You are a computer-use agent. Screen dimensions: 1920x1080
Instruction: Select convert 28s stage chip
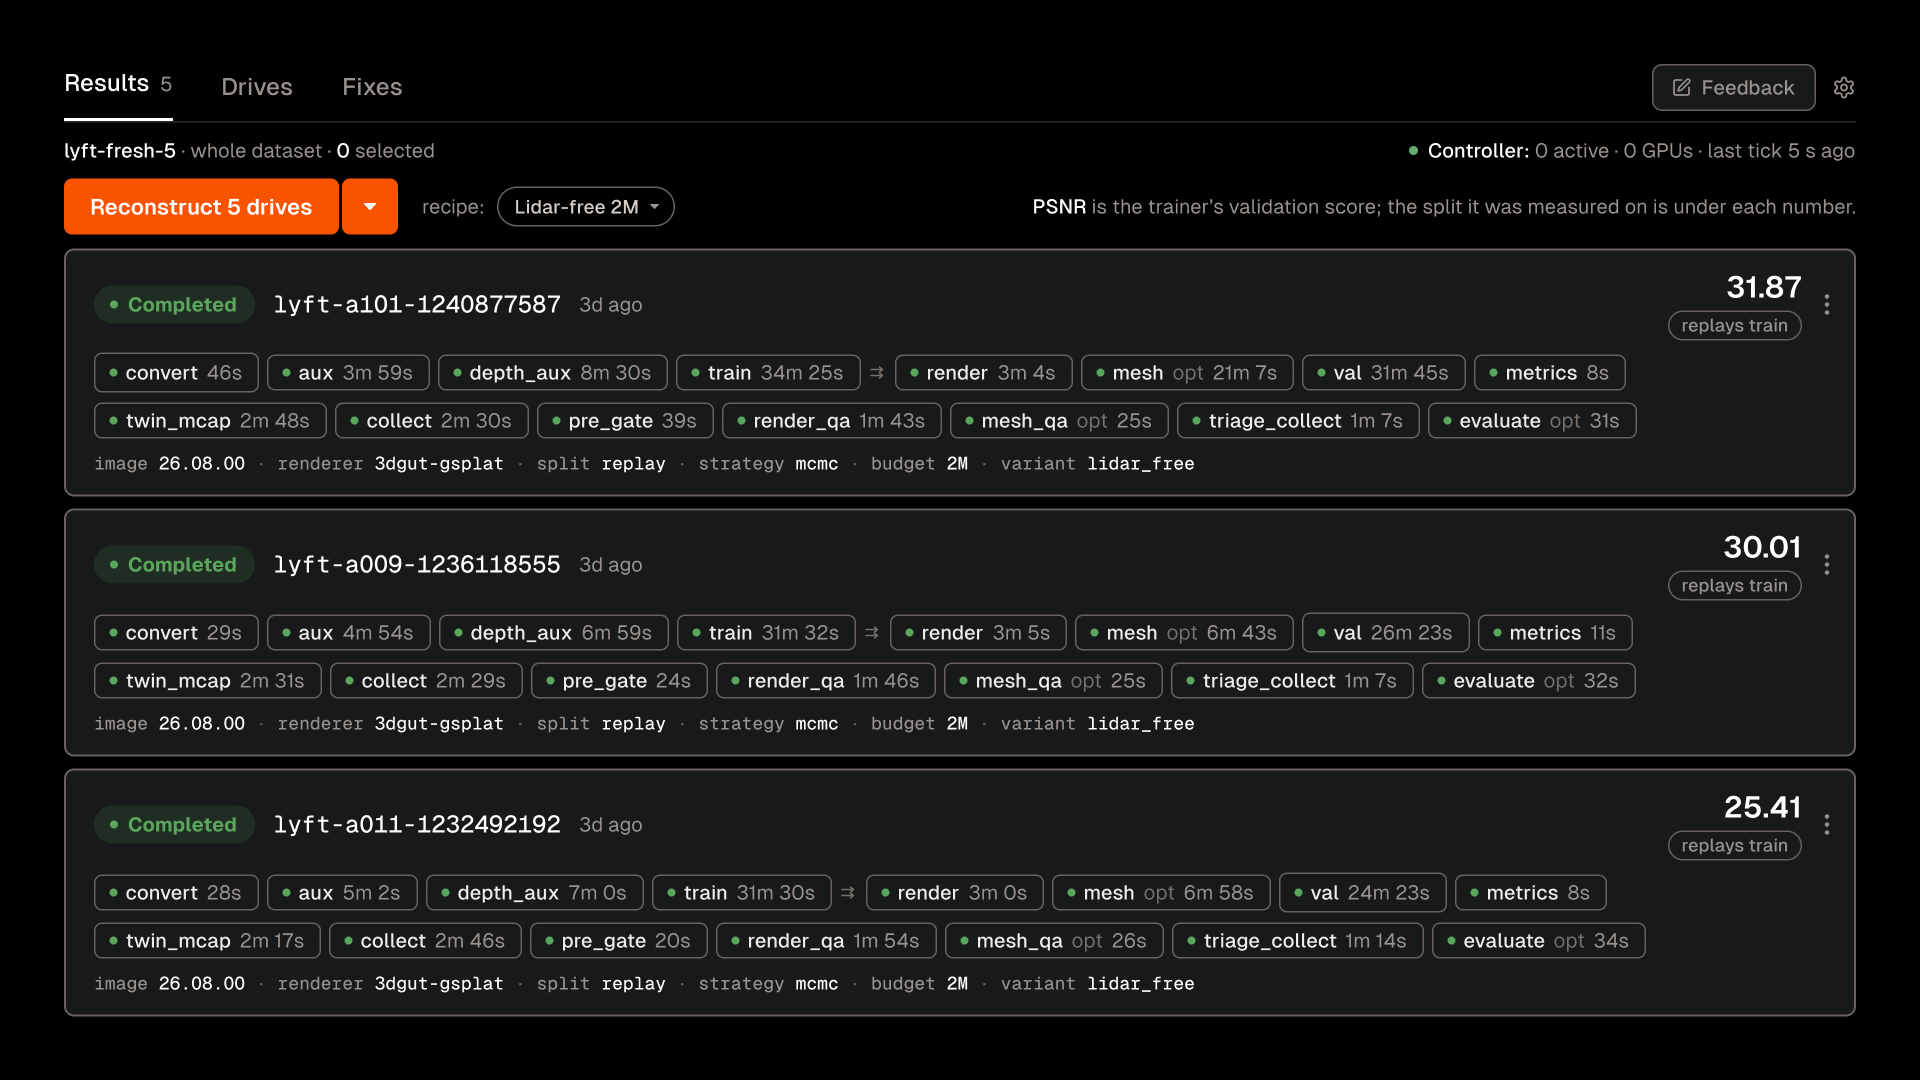tap(176, 893)
